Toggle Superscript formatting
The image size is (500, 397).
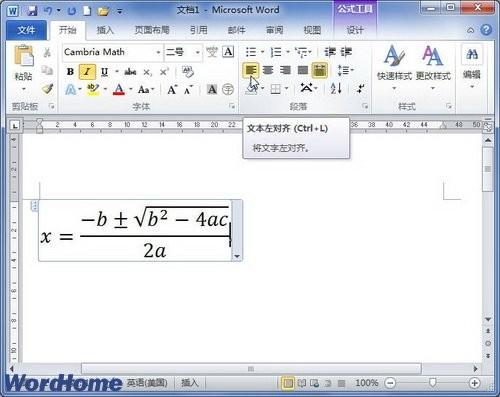pyautogui.click(x=164, y=72)
